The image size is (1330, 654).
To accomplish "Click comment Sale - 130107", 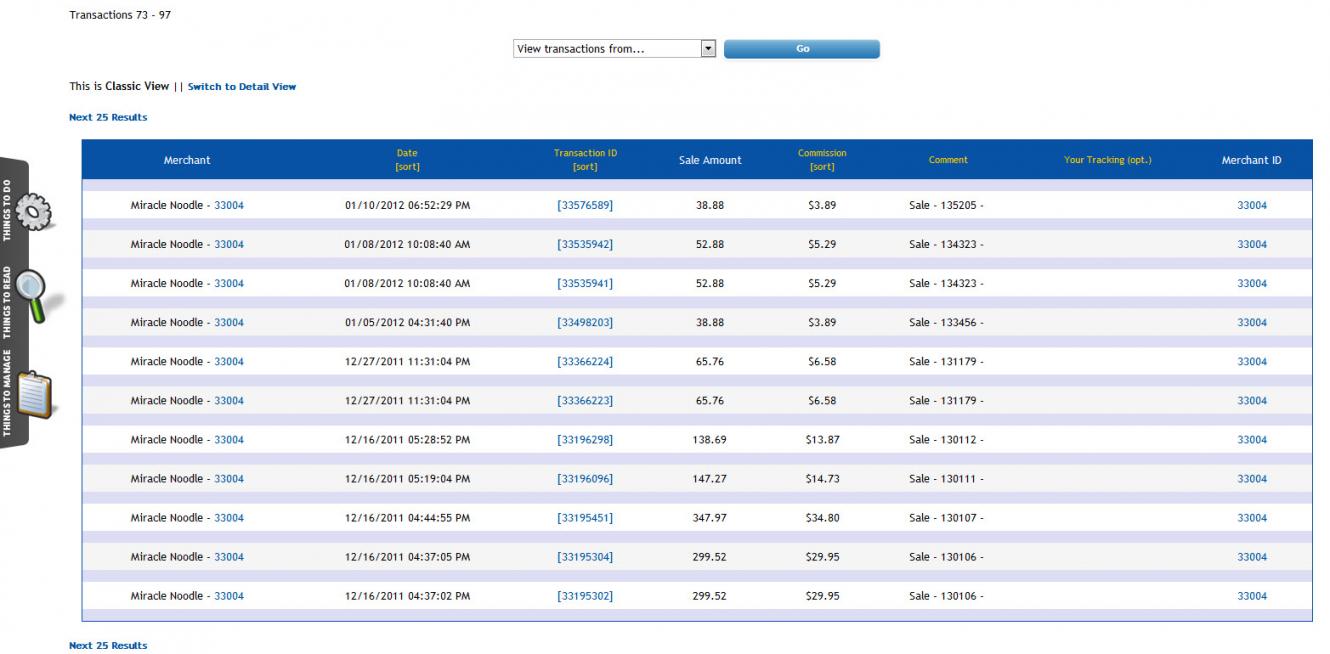I will pyautogui.click(x=946, y=517).
